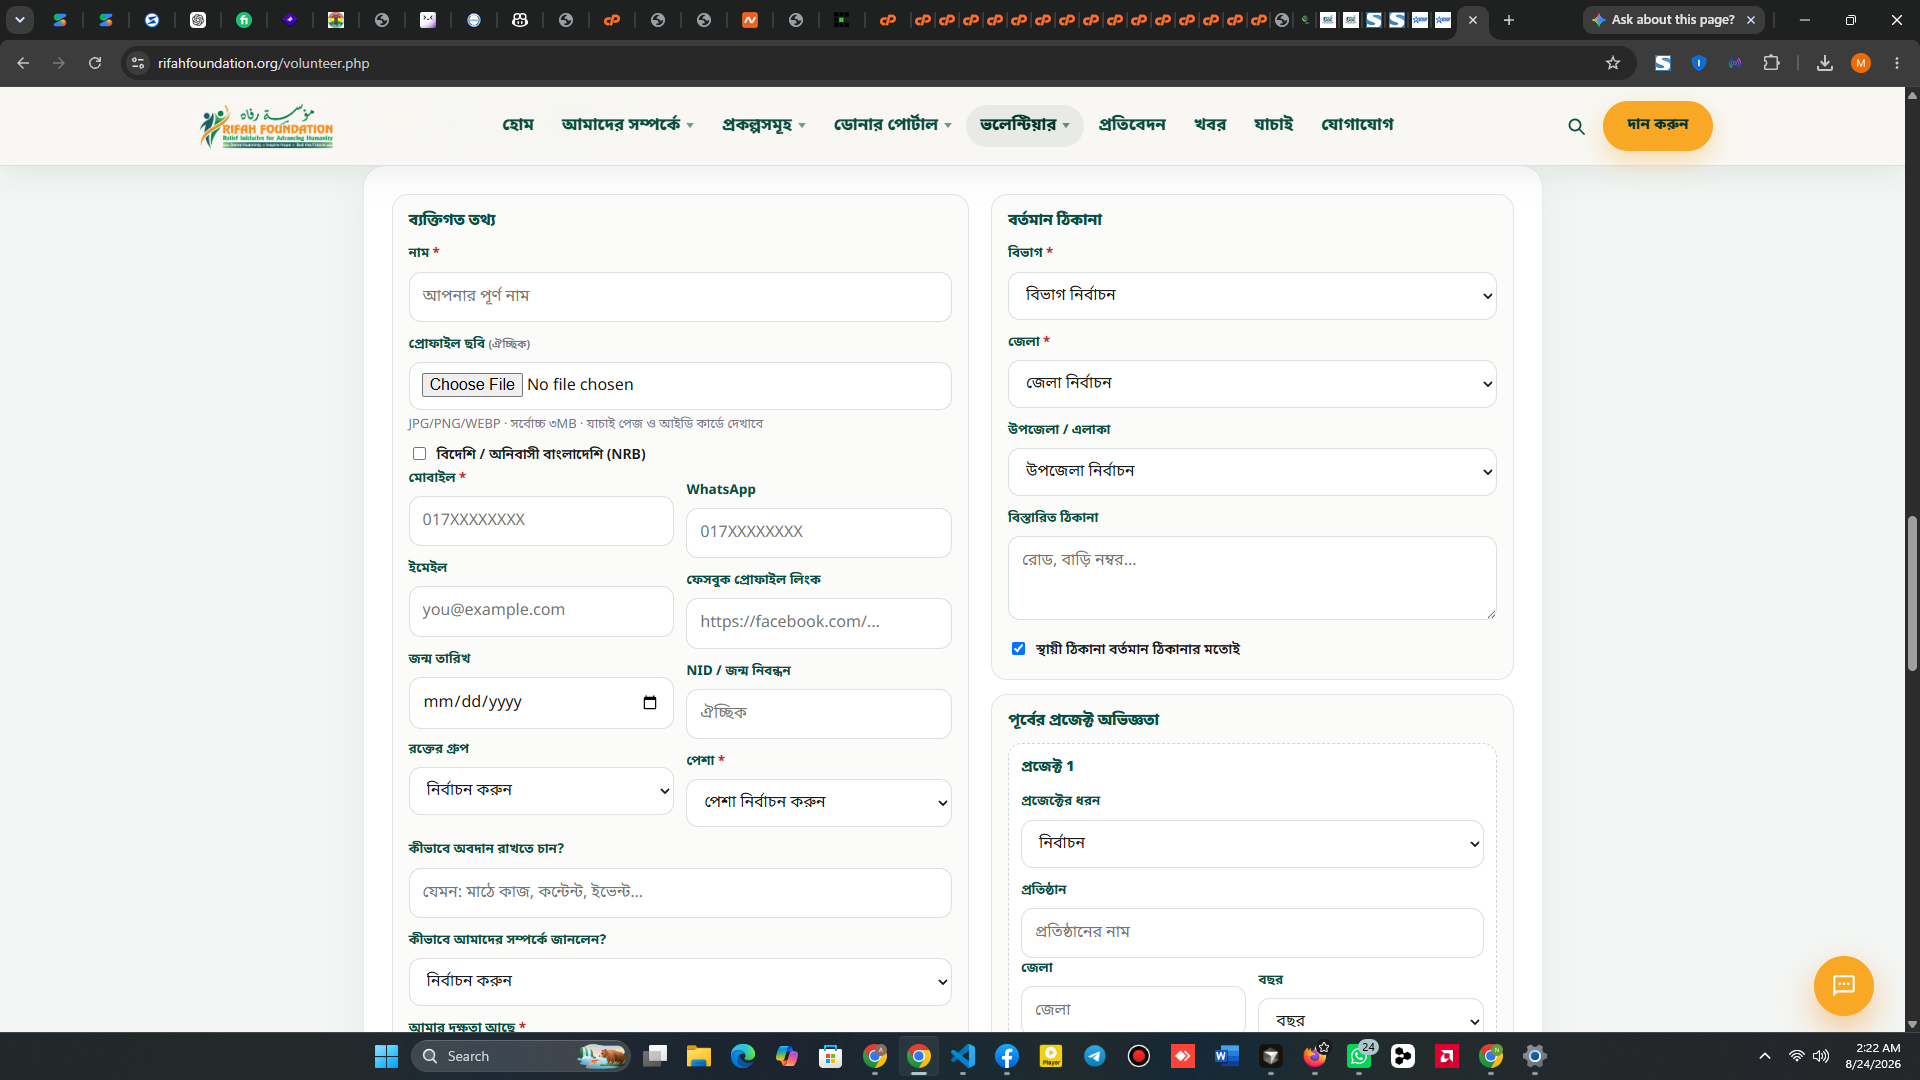The height and width of the screenshot is (1080, 1920).
Task: Expand the ভলেন্টিয়ার menu
Action: (x=1024, y=125)
